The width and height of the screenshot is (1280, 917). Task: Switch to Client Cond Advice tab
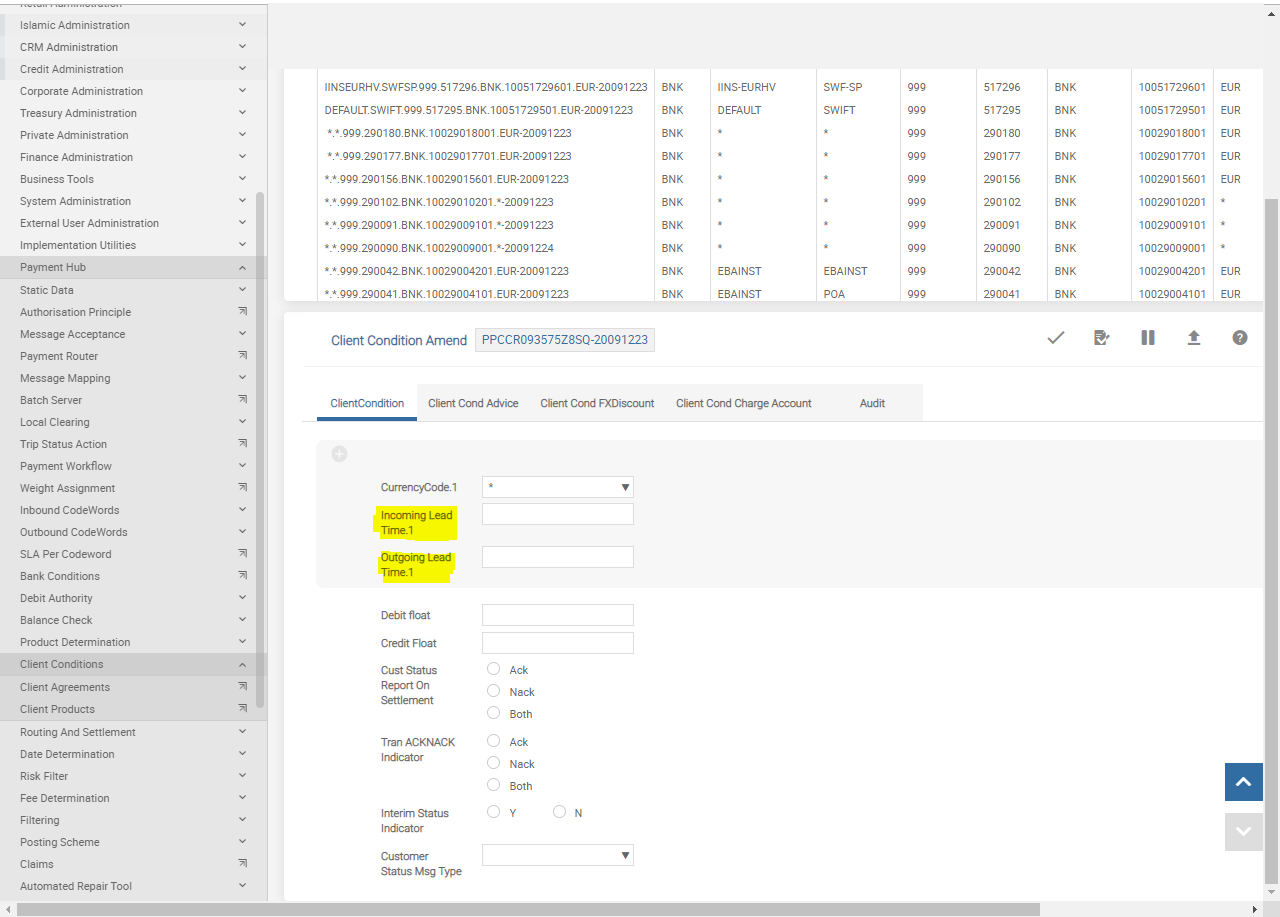tap(473, 403)
